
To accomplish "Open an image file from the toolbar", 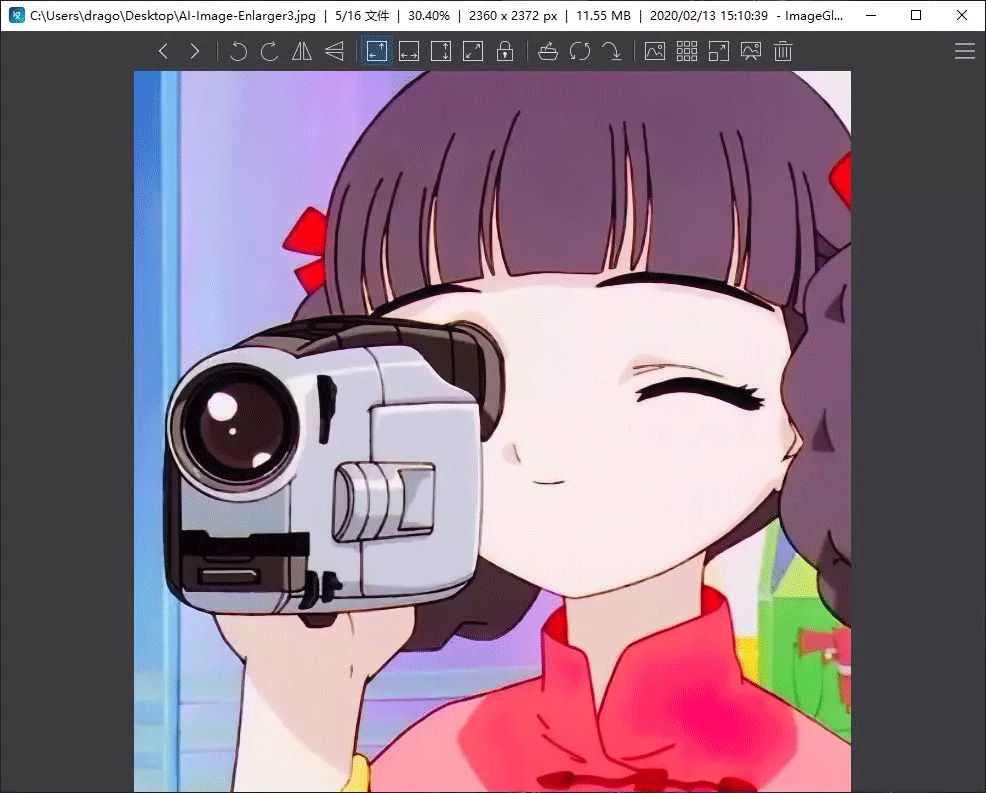I will pos(548,51).
